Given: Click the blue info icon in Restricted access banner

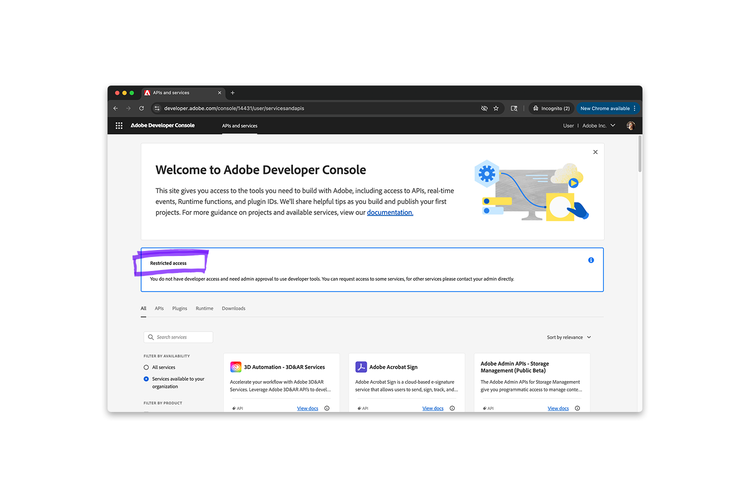Looking at the screenshot, I should point(591,260).
